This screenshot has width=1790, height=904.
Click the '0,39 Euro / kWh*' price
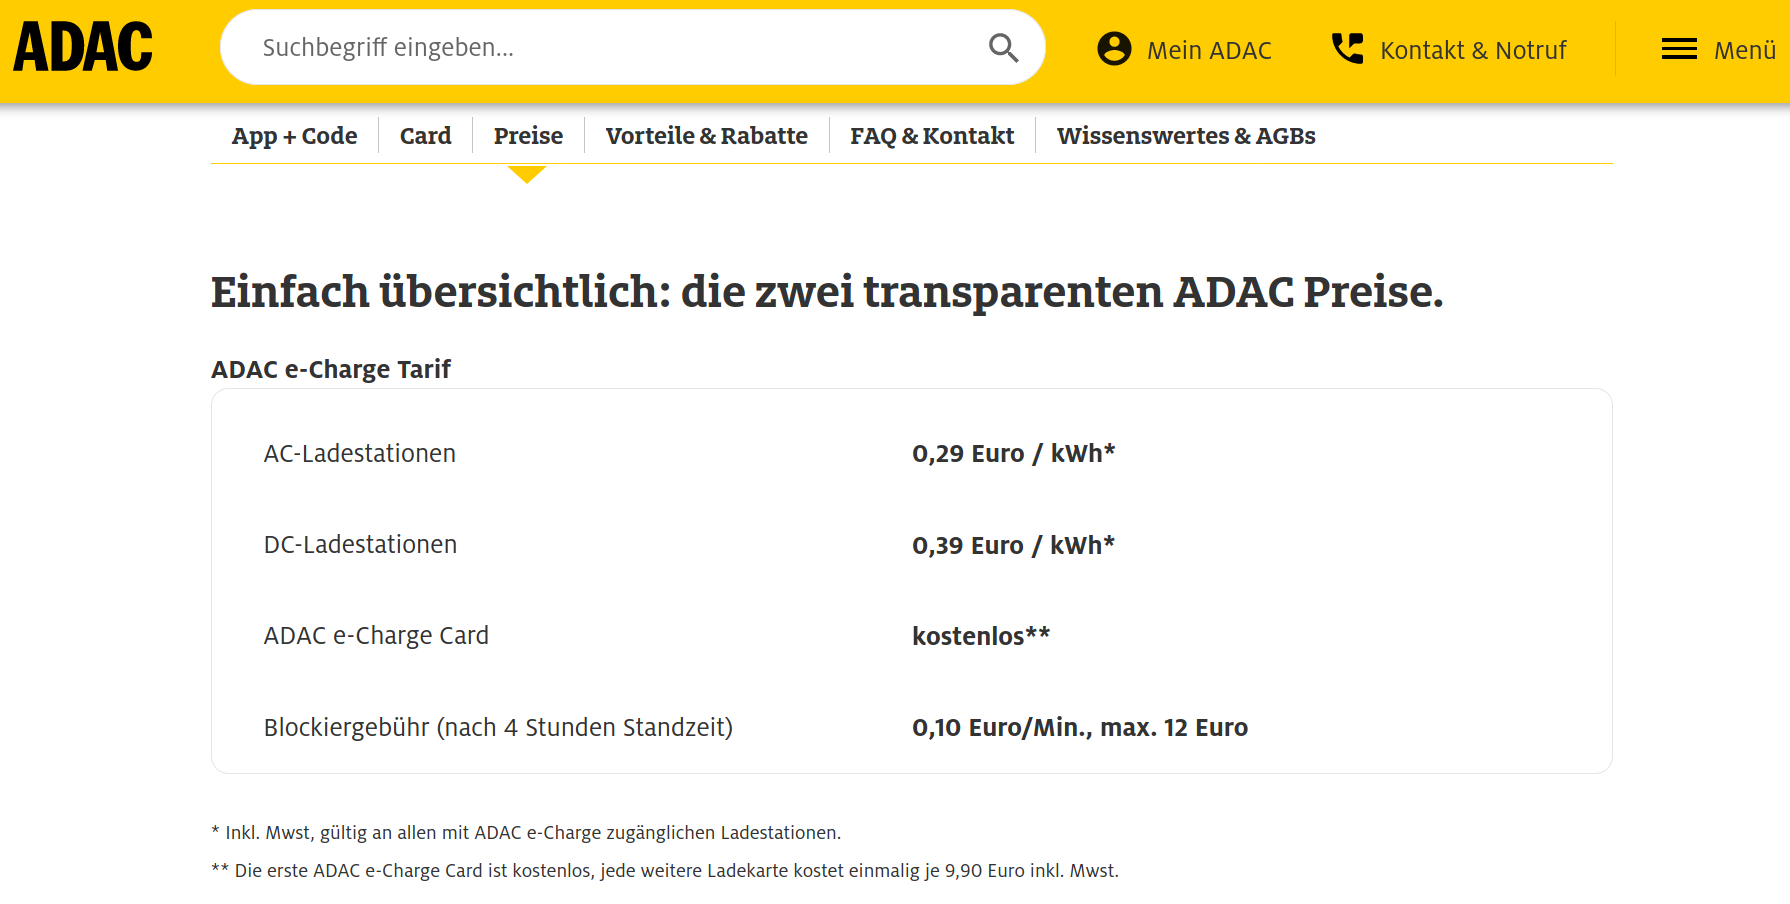(x=1013, y=545)
